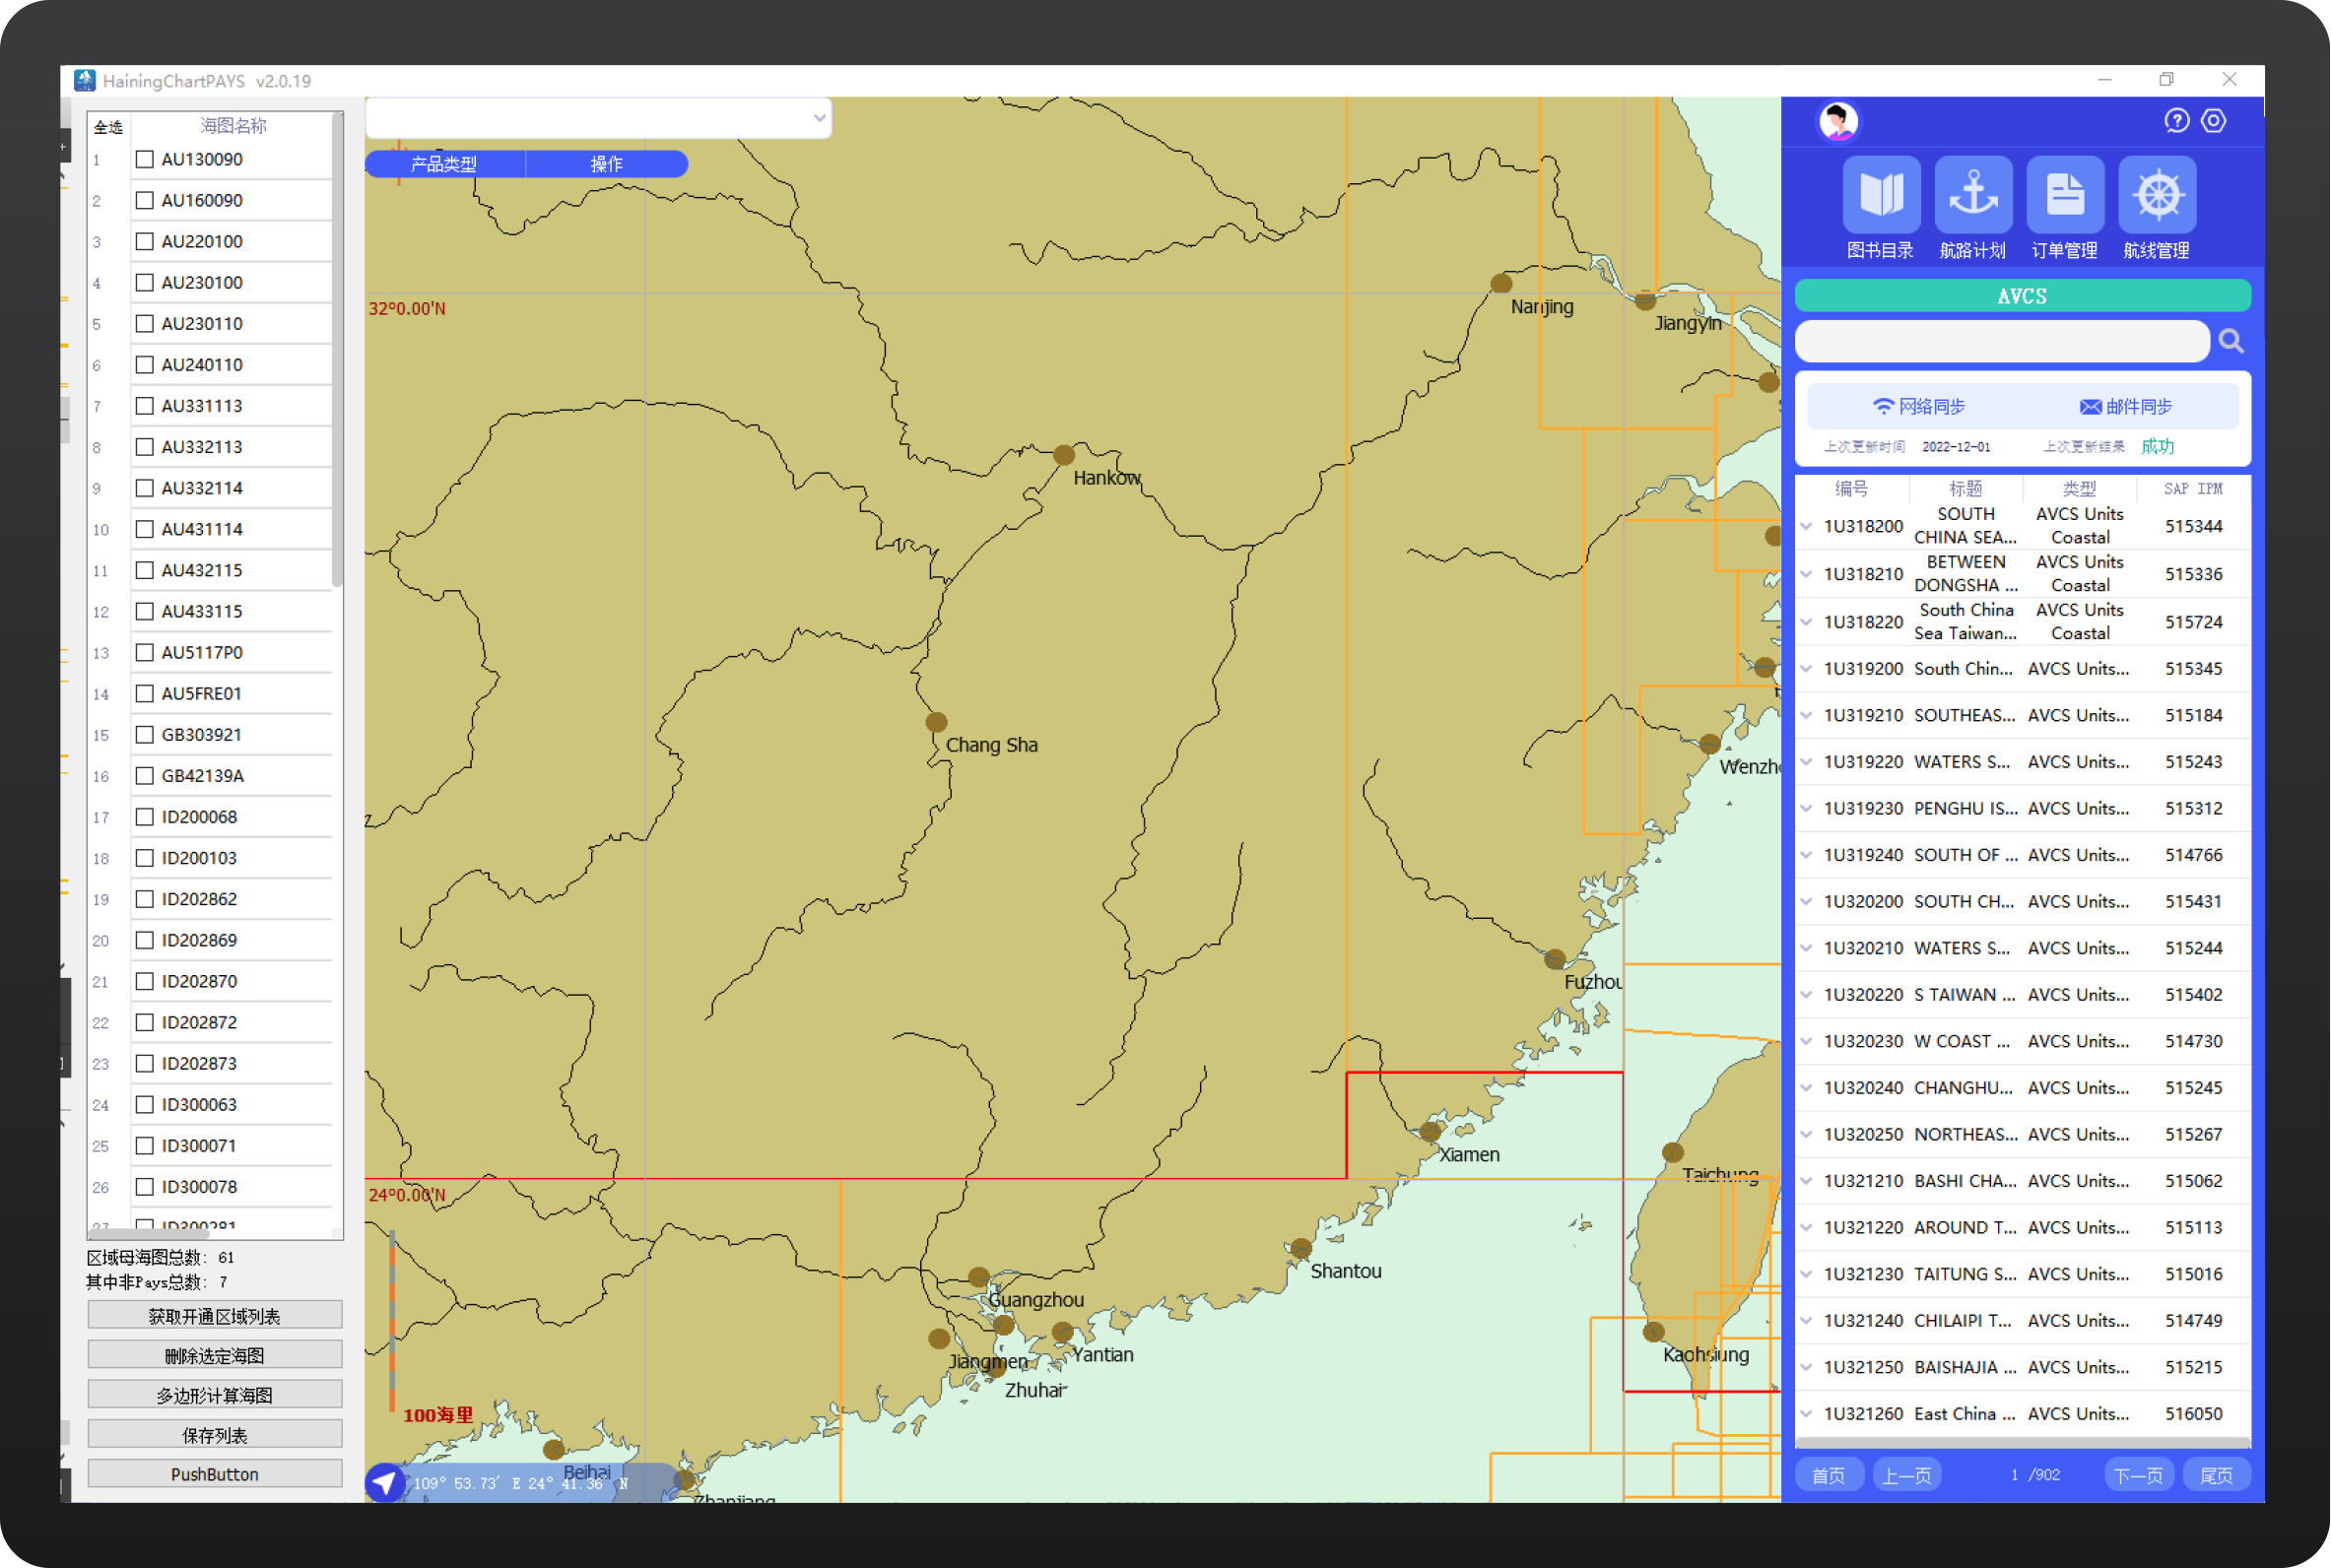This screenshot has height=1568, width=2331.
Task: Click the 航路计划 anchor icon
Action: point(1972,194)
